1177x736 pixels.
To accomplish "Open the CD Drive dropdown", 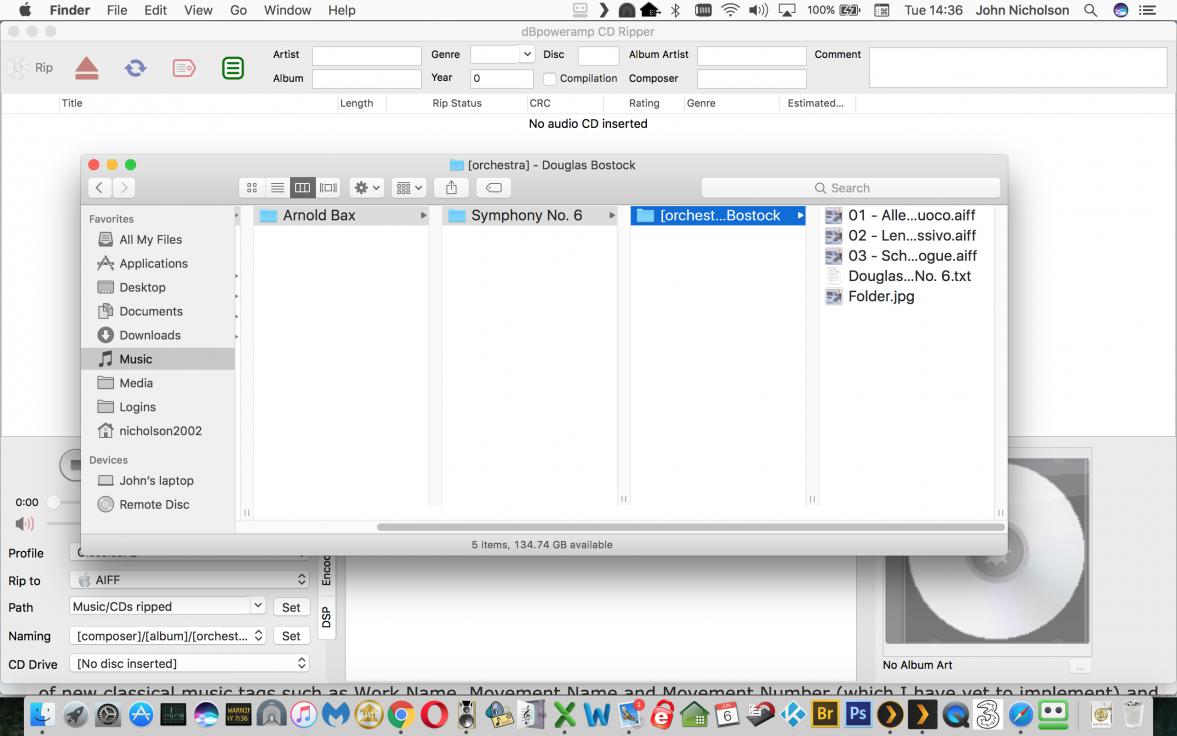I will coord(189,663).
